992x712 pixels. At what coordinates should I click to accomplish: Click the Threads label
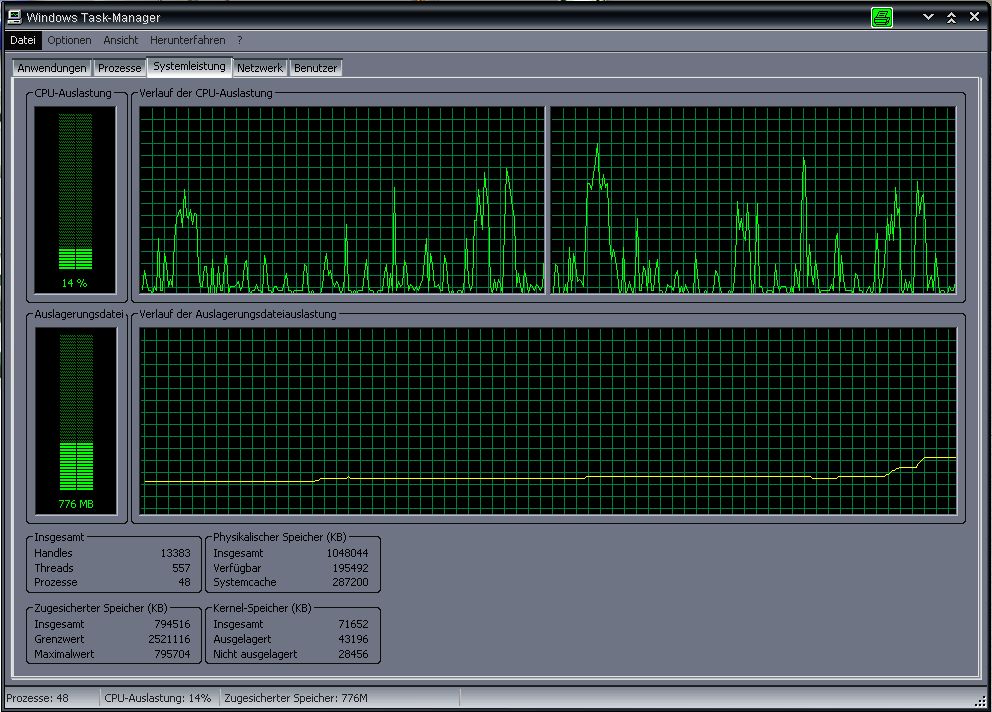54,568
